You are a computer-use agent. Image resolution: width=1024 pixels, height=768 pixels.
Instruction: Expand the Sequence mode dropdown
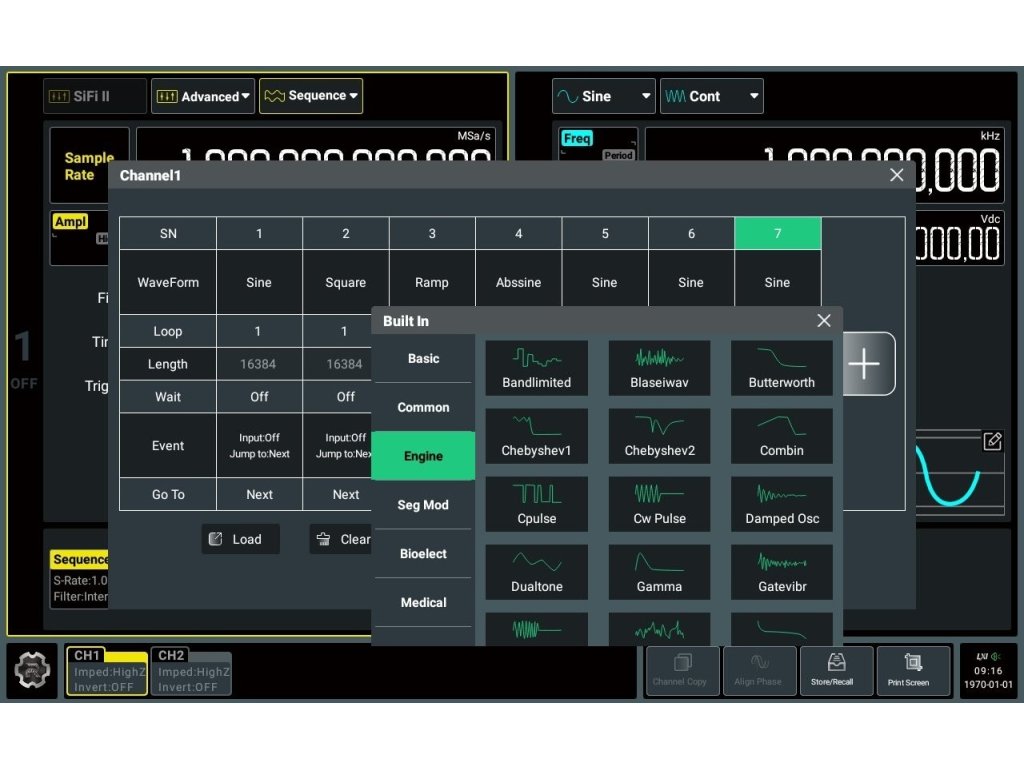pos(311,96)
